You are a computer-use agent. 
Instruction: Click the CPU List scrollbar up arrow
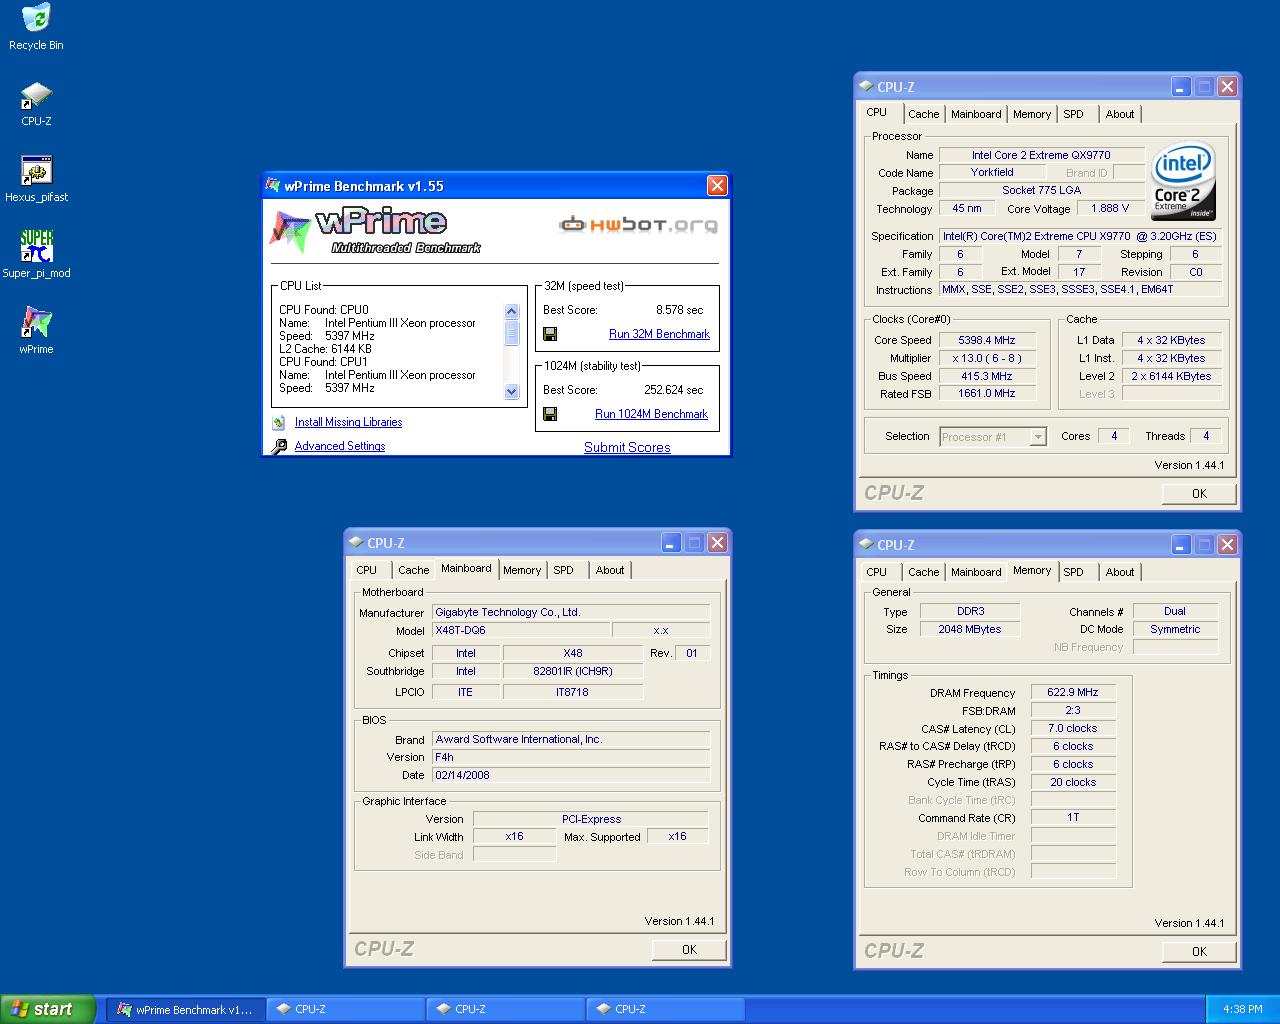pos(512,311)
